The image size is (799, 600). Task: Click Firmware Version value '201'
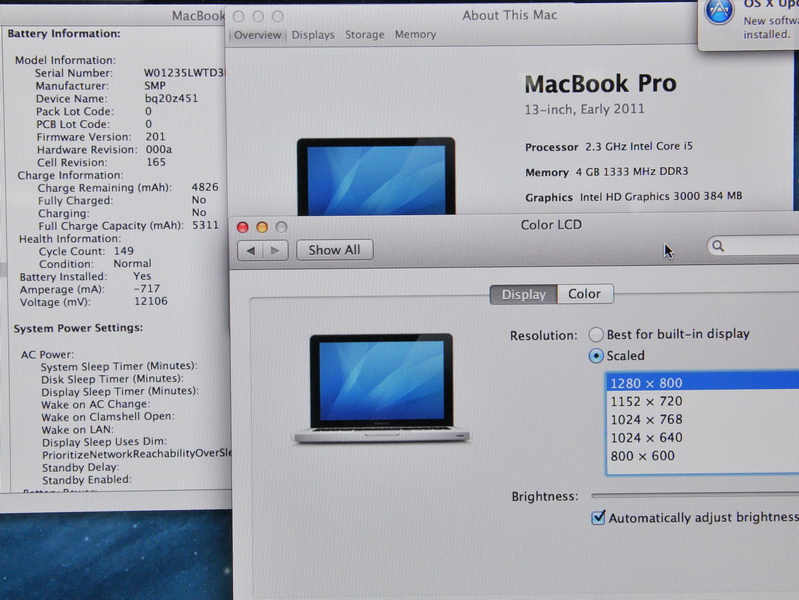155,137
